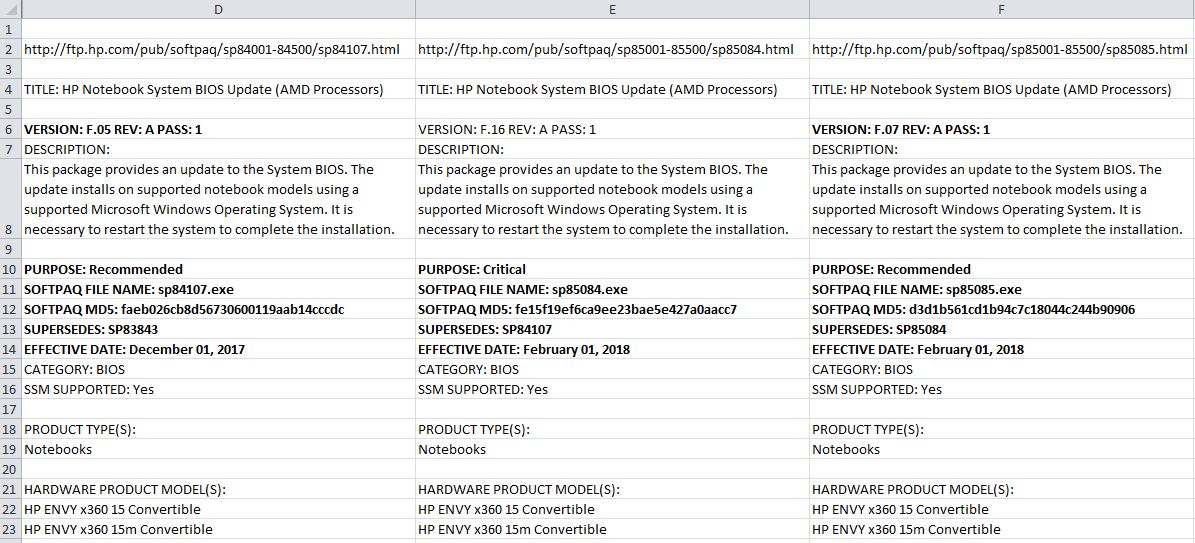Open the sp84107.html URL cell
Viewport: 1195px width, 543px height.
[x=212, y=49]
